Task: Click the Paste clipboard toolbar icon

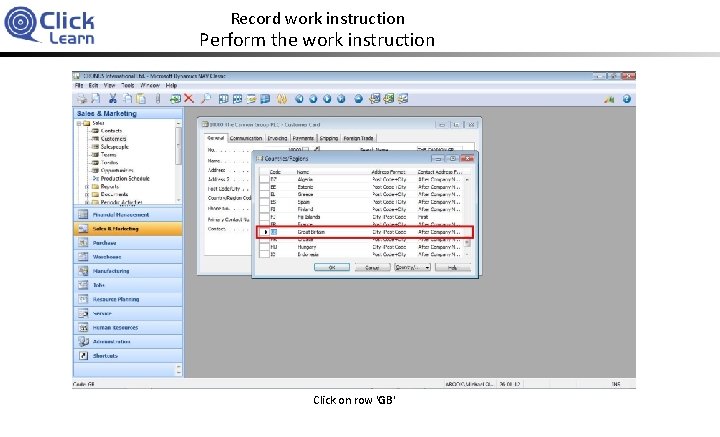Action: [141, 99]
